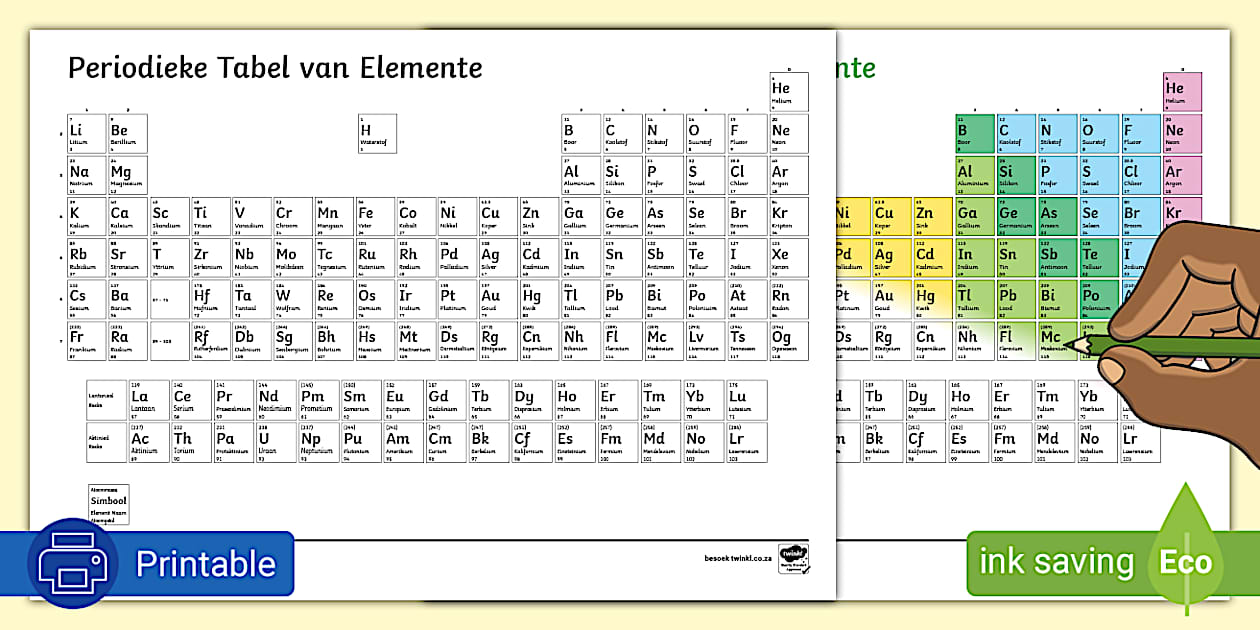Click the Periodieke Tabel van Elemente title
This screenshot has width=1260, height=630.
coord(273,67)
